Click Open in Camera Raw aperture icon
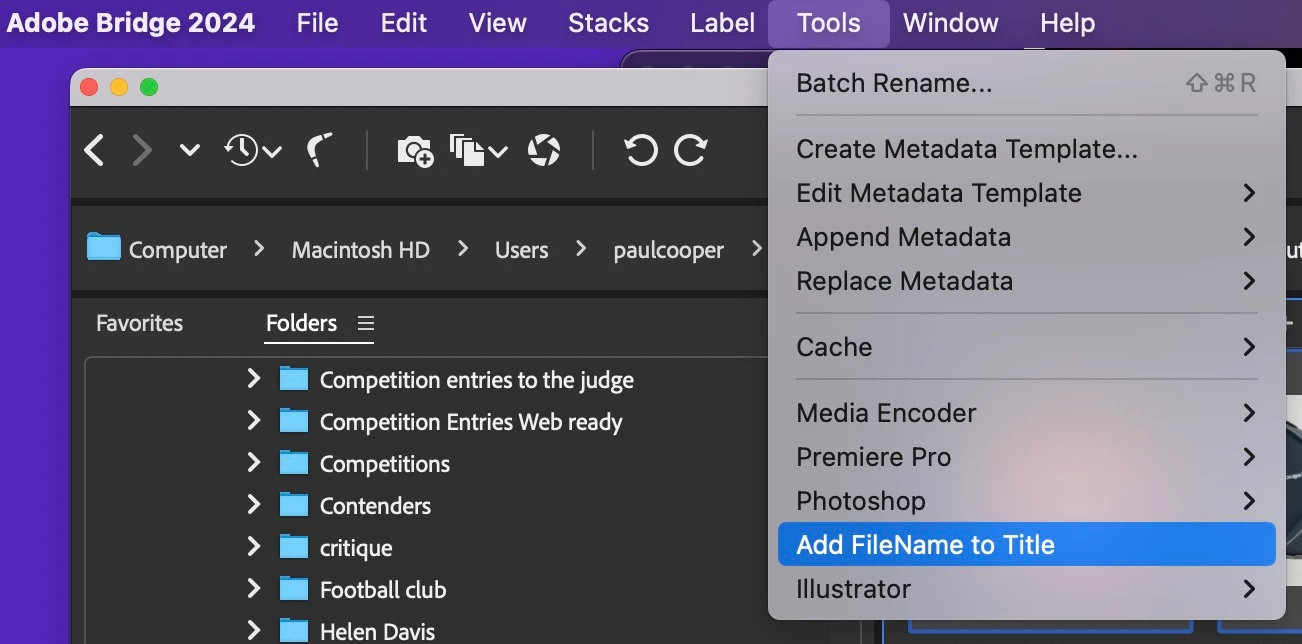1302x644 pixels. (x=544, y=151)
